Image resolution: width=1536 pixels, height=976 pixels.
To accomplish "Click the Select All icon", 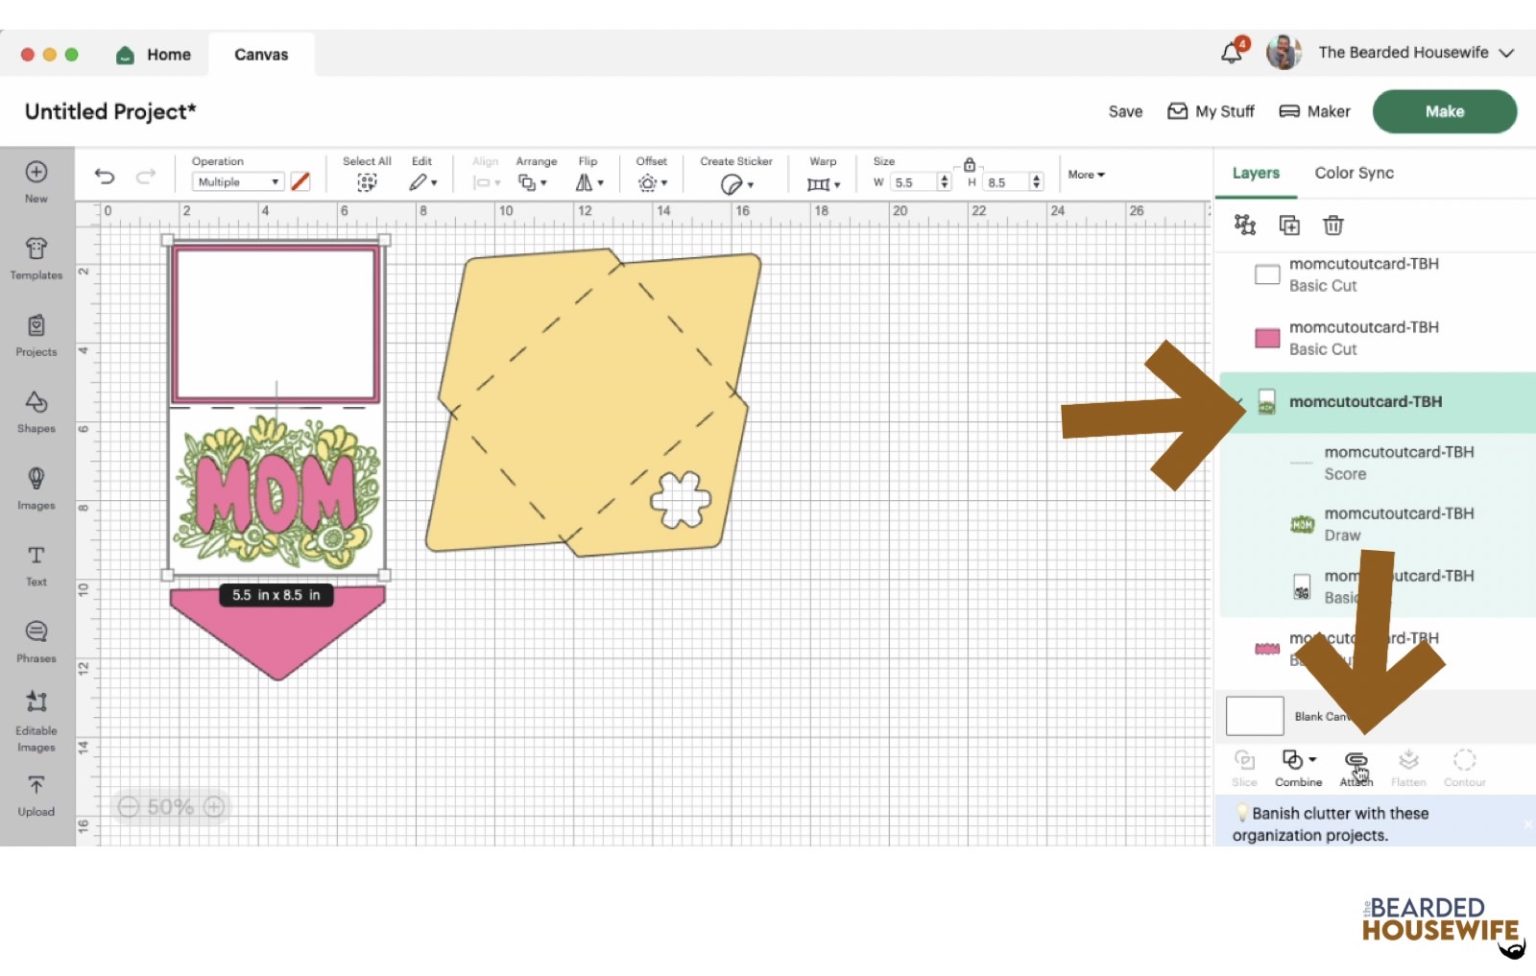I will (367, 182).
